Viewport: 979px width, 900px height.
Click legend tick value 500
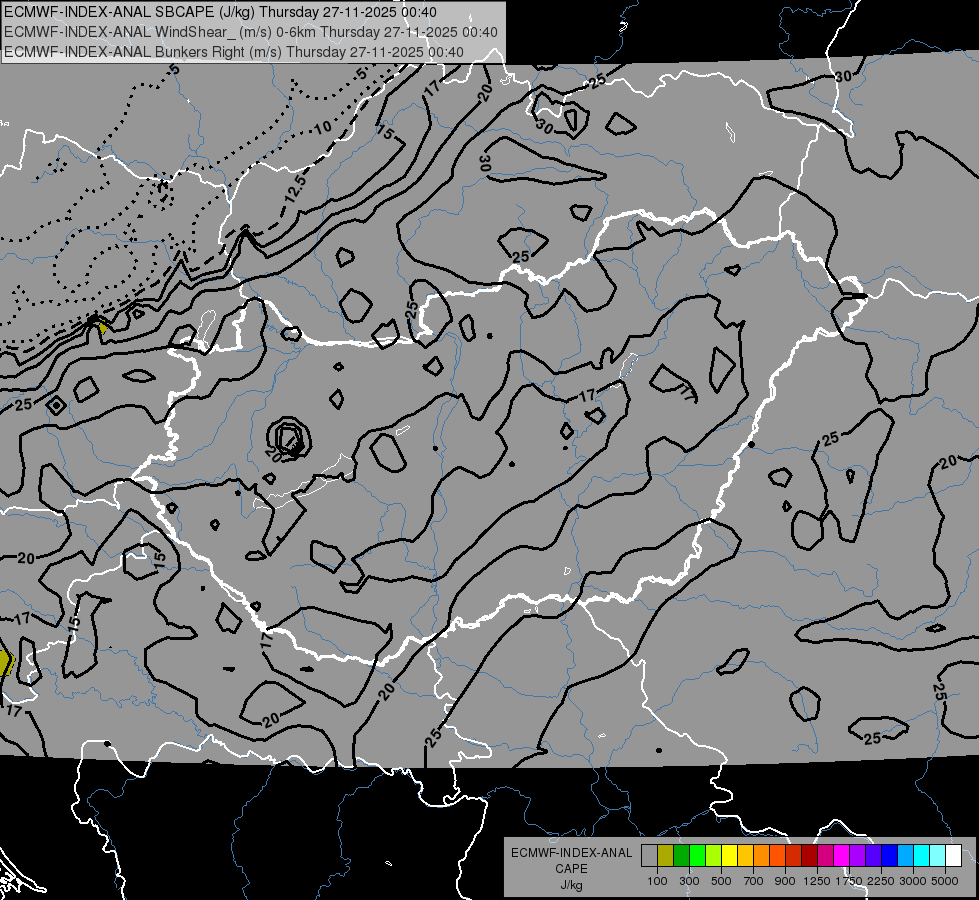coord(721,881)
